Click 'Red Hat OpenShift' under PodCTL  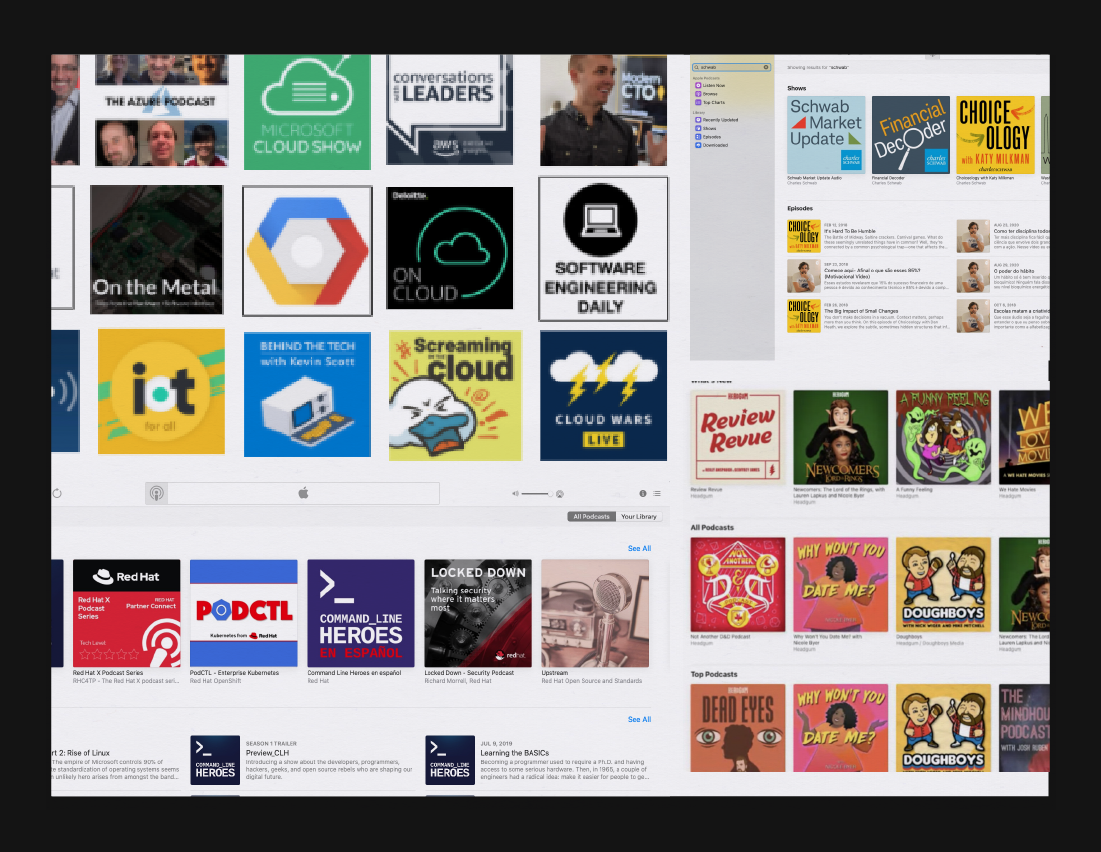(216, 681)
